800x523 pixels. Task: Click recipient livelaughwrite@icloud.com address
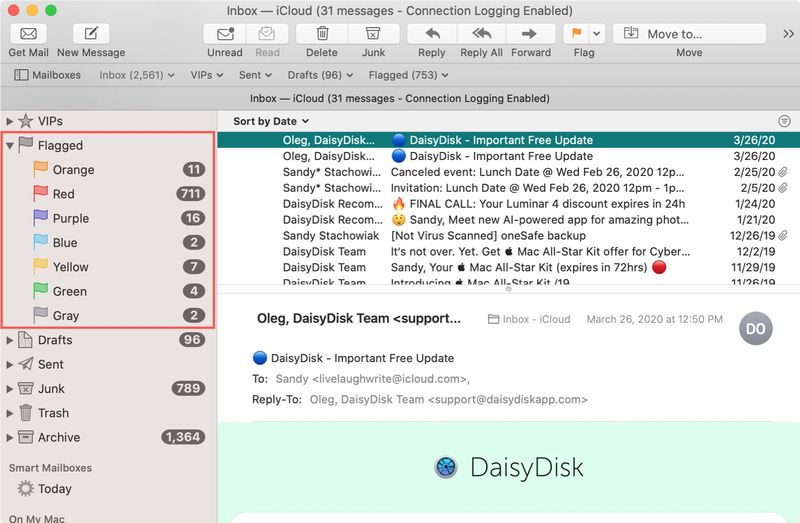coord(389,379)
